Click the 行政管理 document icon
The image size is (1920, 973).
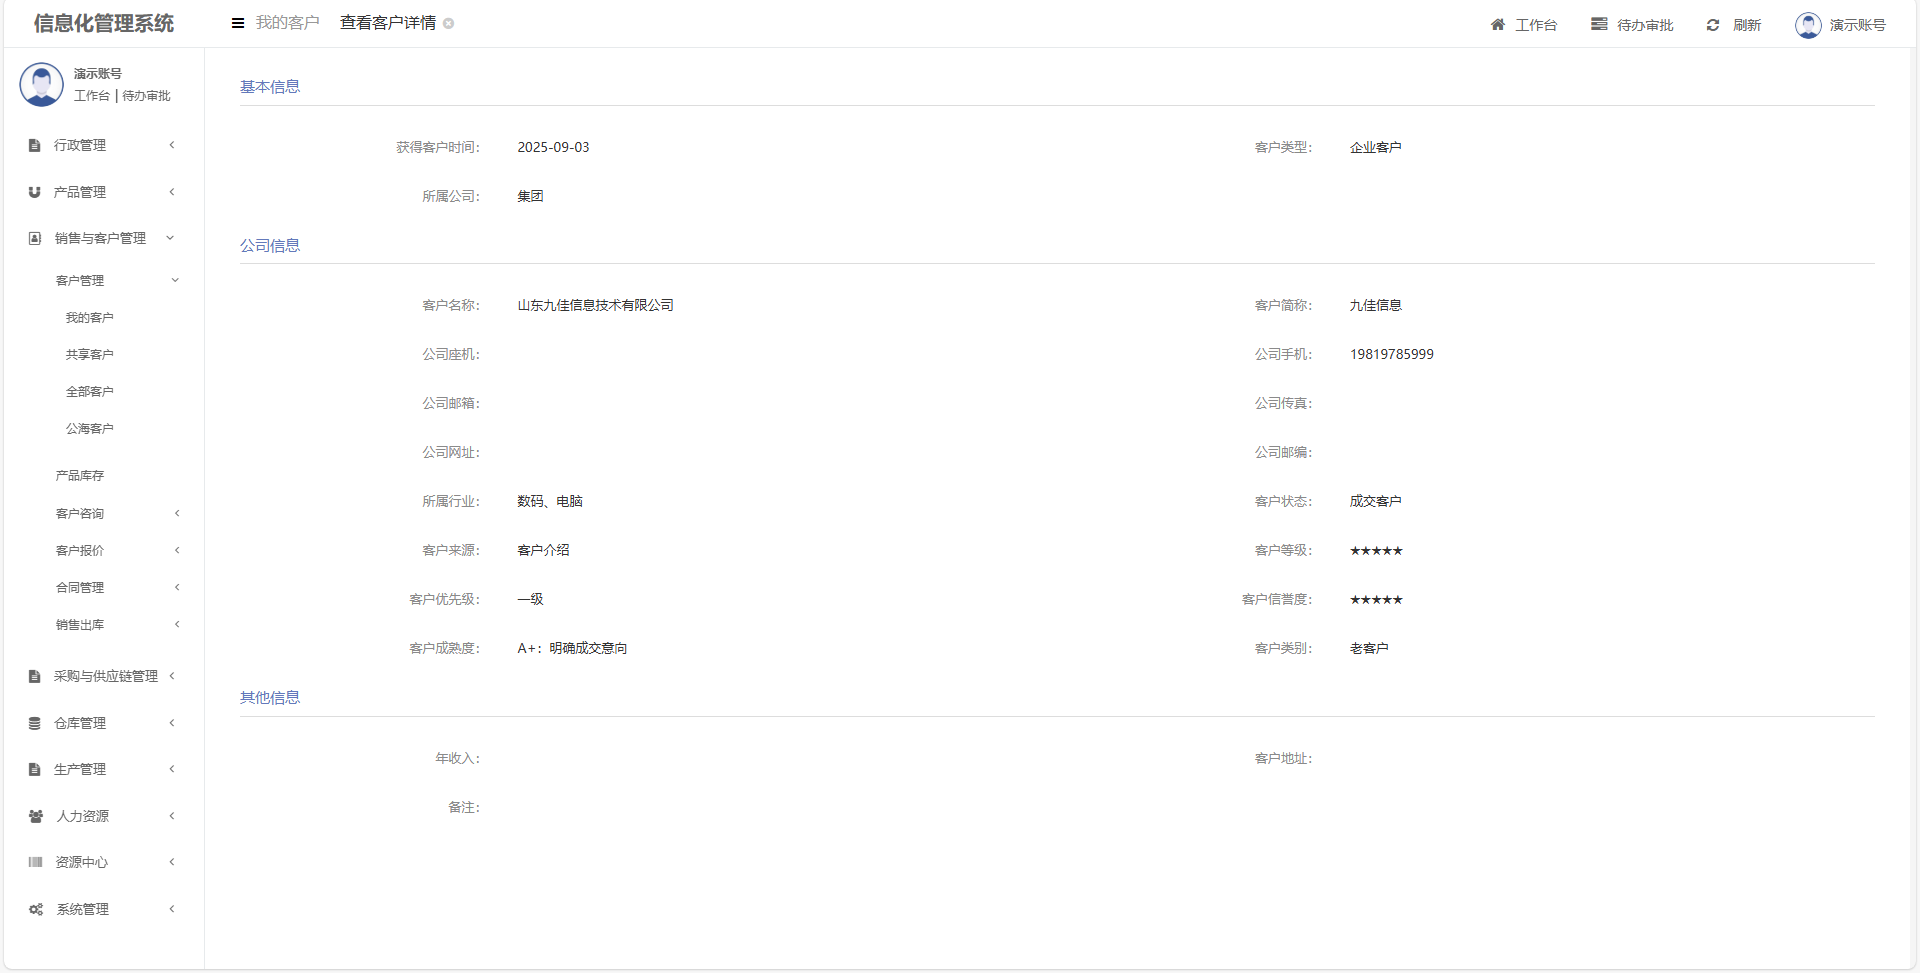click(x=35, y=146)
